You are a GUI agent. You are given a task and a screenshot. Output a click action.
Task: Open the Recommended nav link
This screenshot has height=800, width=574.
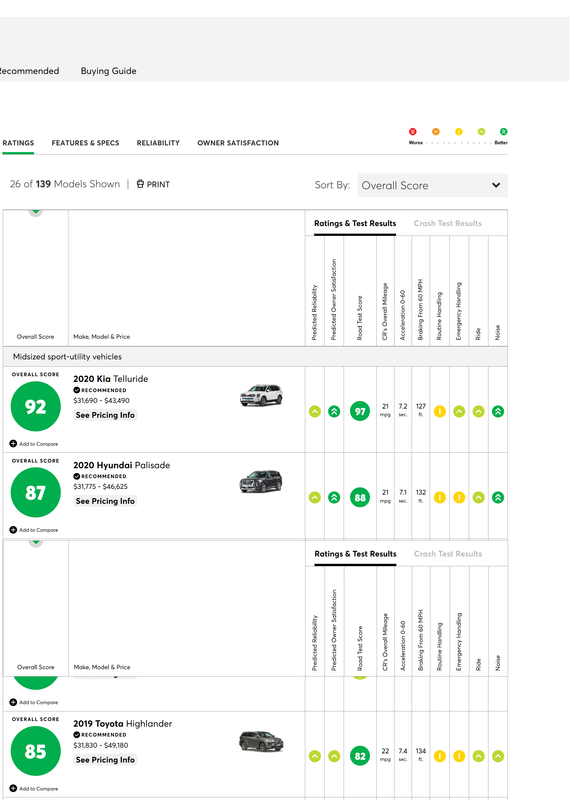pyautogui.click(x=29, y=71)
